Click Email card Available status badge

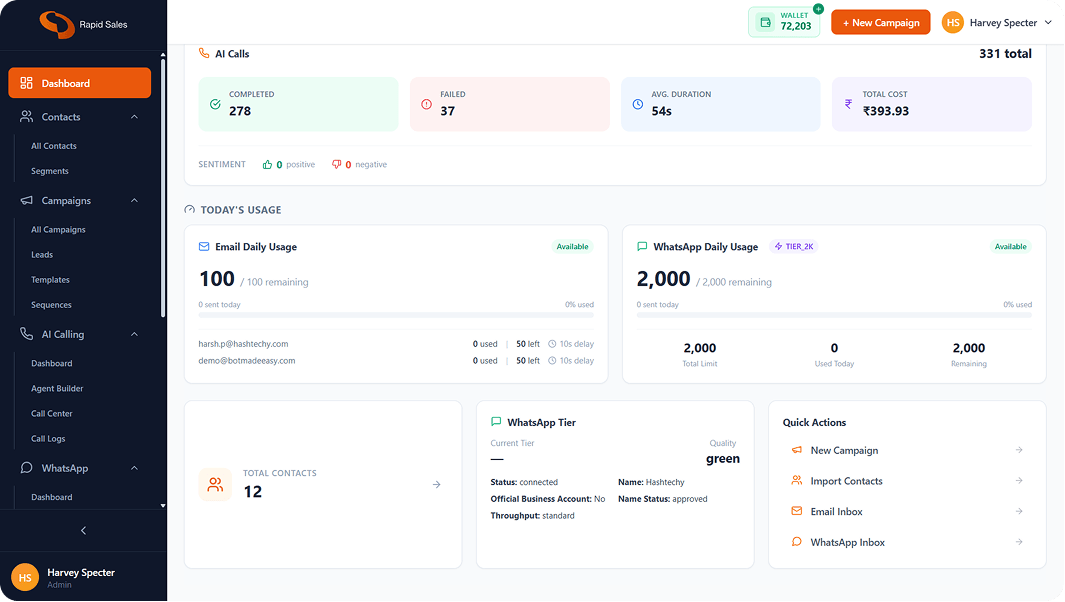click(x=573, y=247)
